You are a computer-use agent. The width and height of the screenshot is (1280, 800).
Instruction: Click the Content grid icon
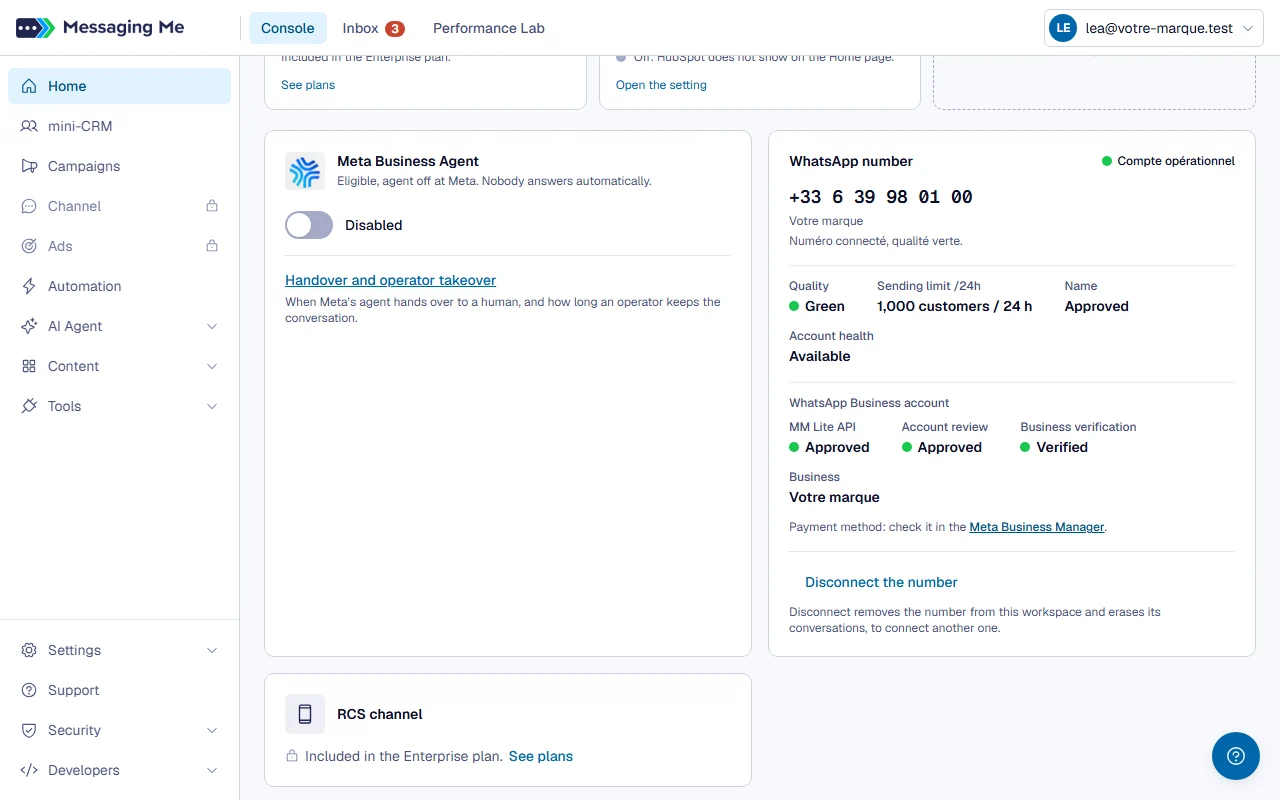29,366
